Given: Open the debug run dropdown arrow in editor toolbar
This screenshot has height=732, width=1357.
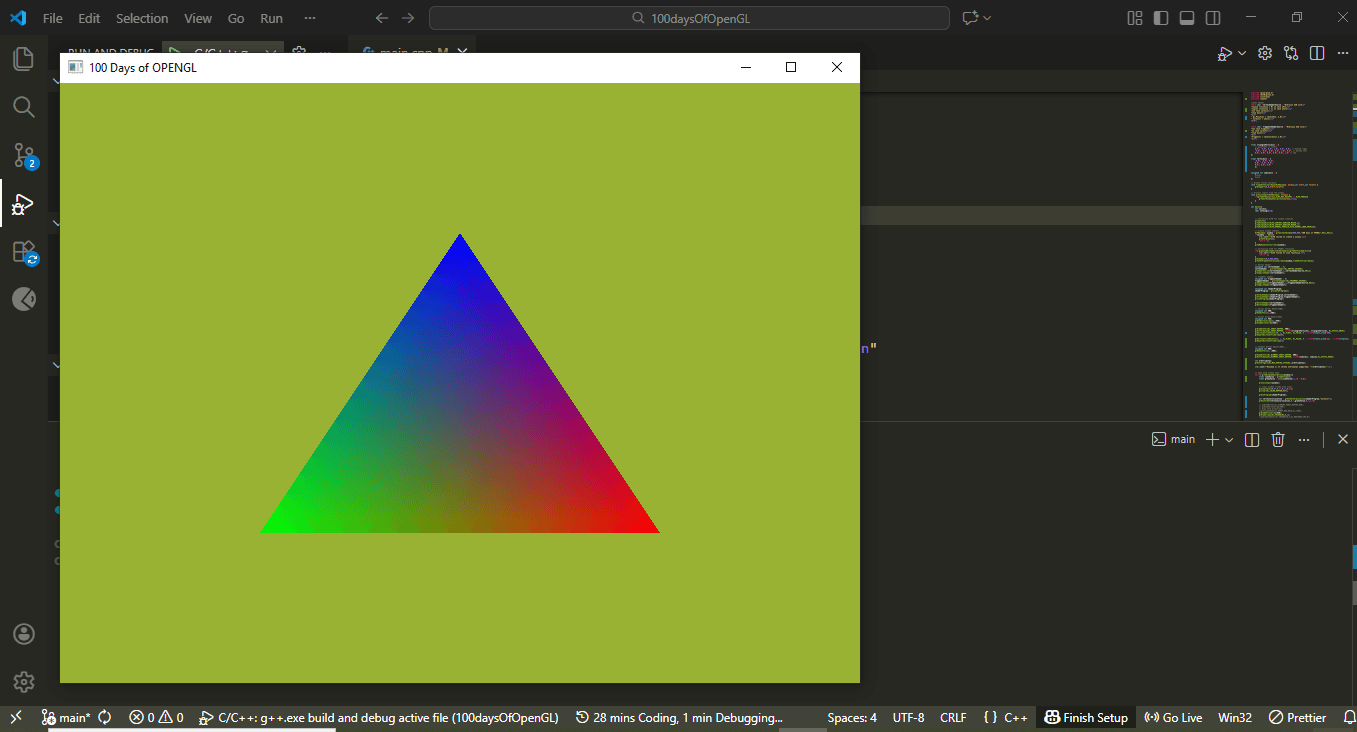Looking at the screenshot, I should 1242,53.
